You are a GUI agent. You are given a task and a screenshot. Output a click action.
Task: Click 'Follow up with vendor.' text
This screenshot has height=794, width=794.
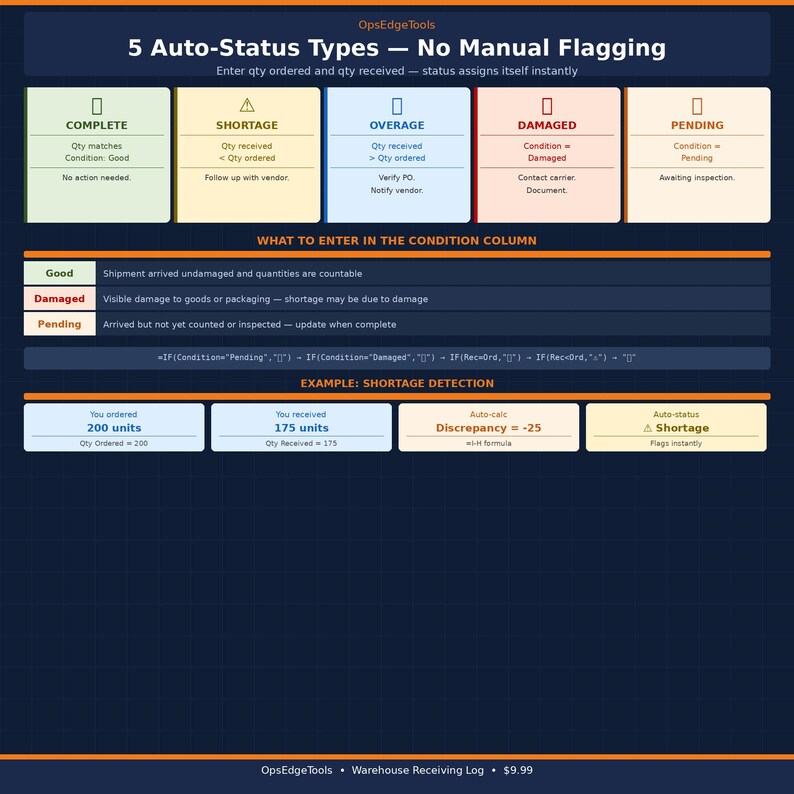pos(247,178)
